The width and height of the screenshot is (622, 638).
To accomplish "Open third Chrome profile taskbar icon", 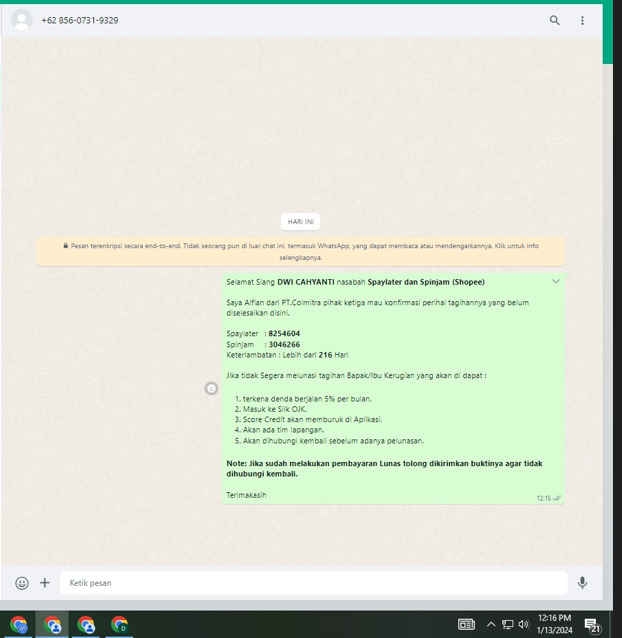I will (86, 625).
